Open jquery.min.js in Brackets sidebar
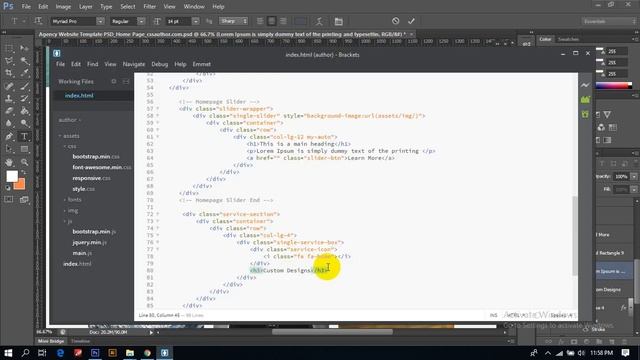Viewport: 640px width, 360px height. 90,242
